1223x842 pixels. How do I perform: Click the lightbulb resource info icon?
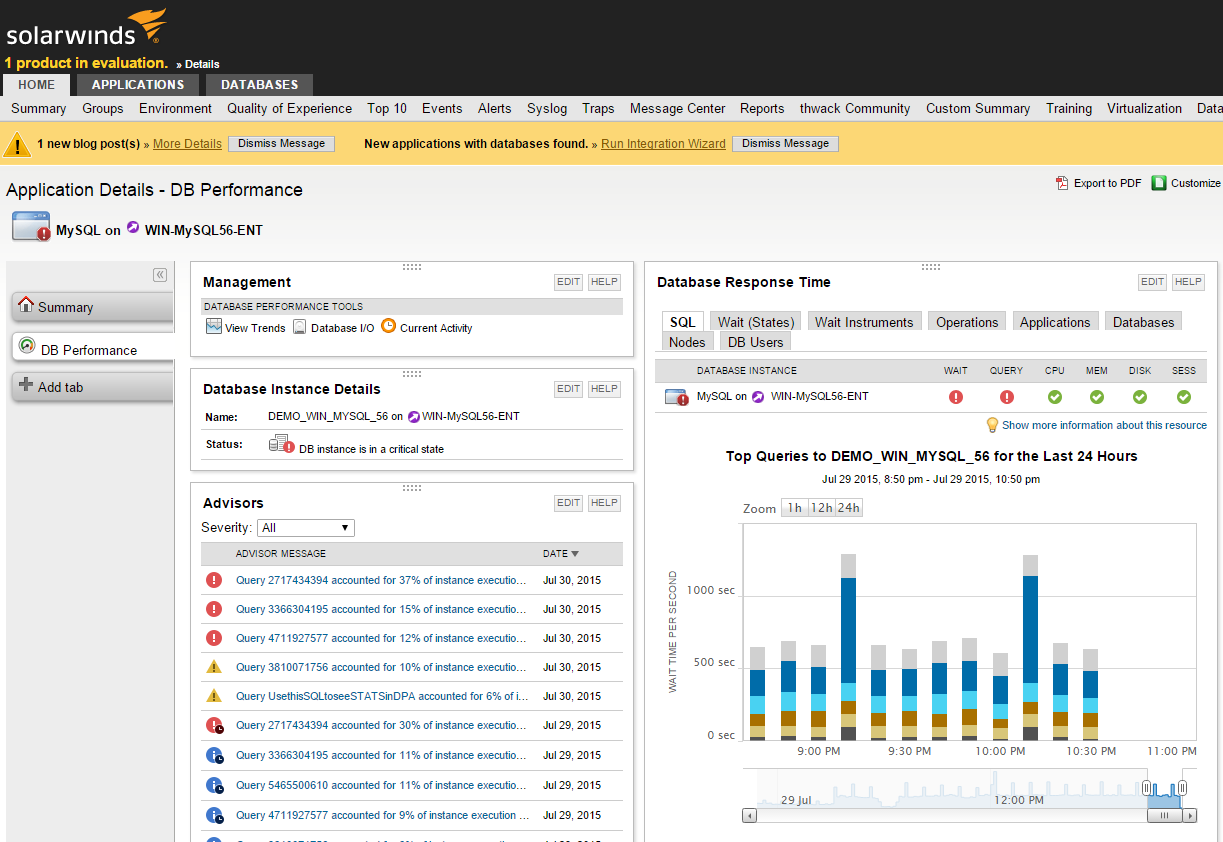pyautogui.click(x=993, y=425)
